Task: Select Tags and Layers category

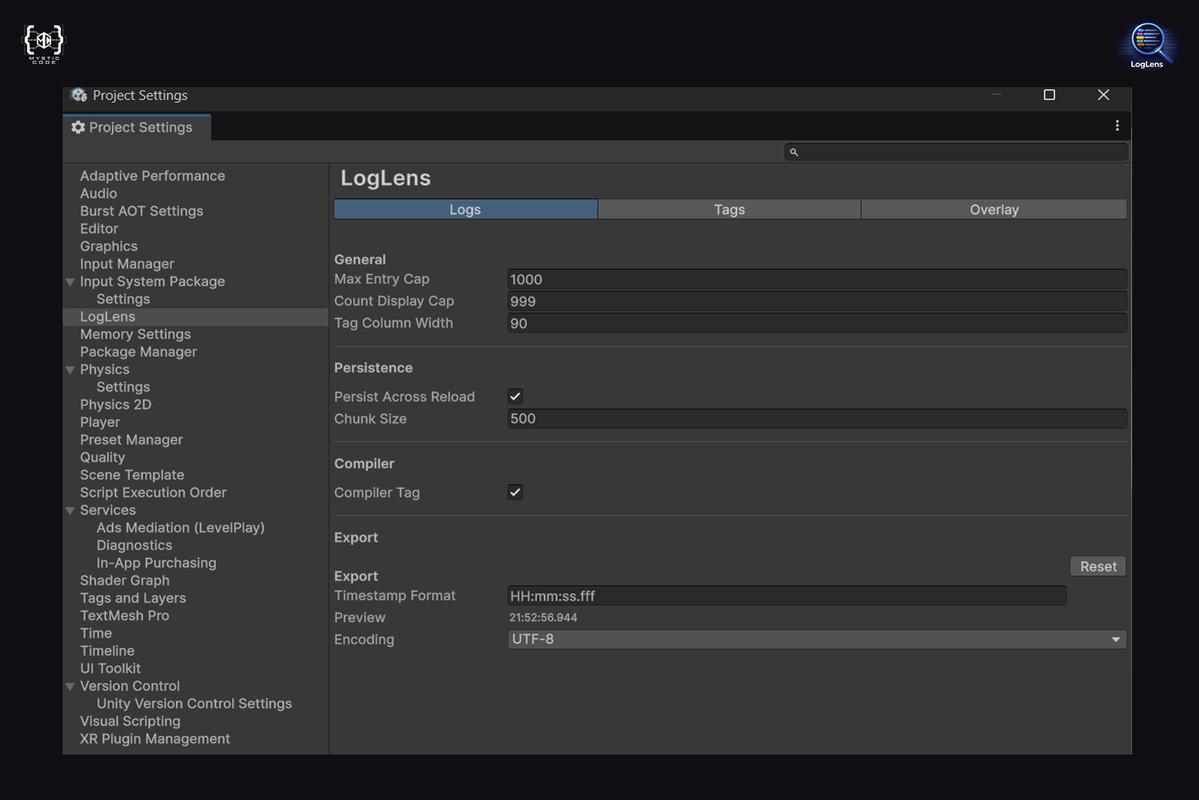Action: (x=133, y=598)
